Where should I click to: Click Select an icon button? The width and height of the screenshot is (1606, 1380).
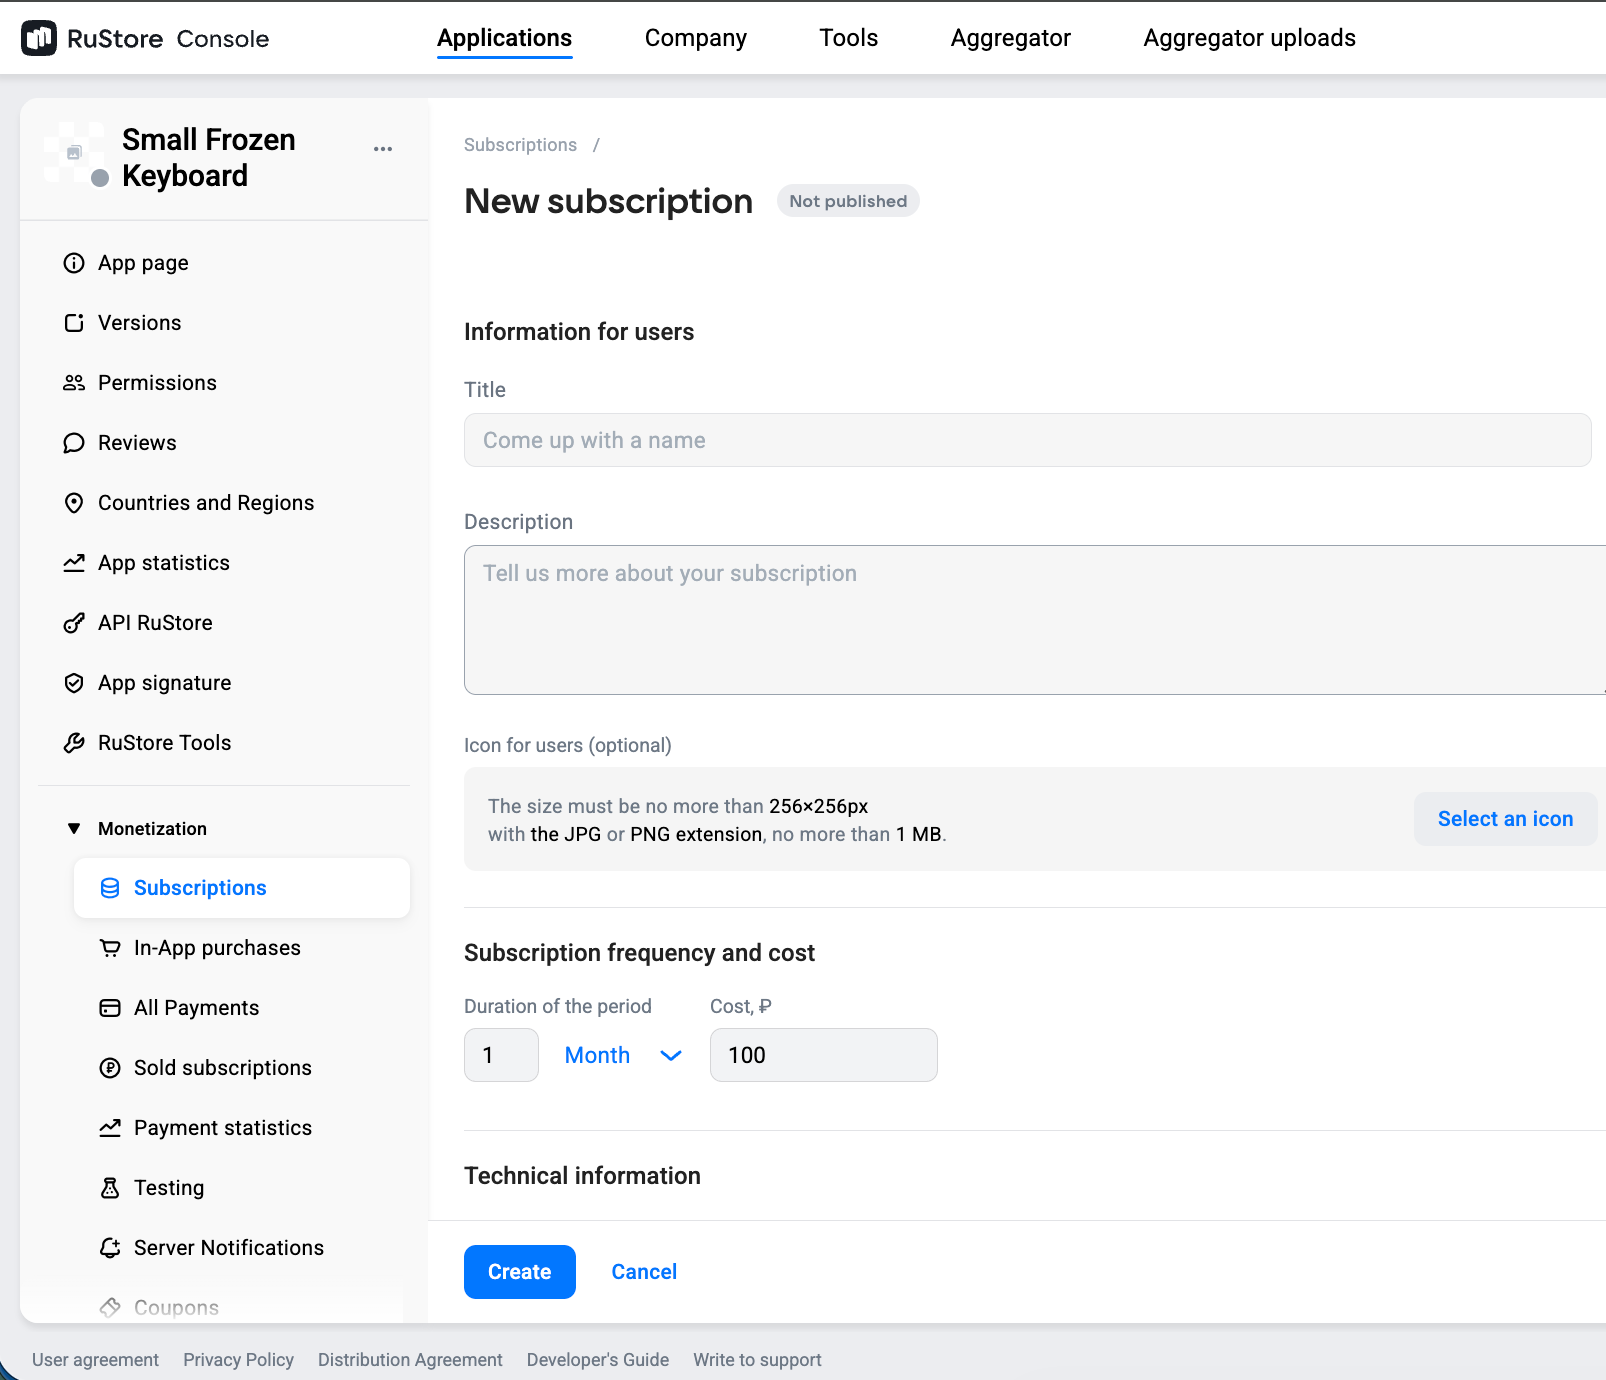1505,819
